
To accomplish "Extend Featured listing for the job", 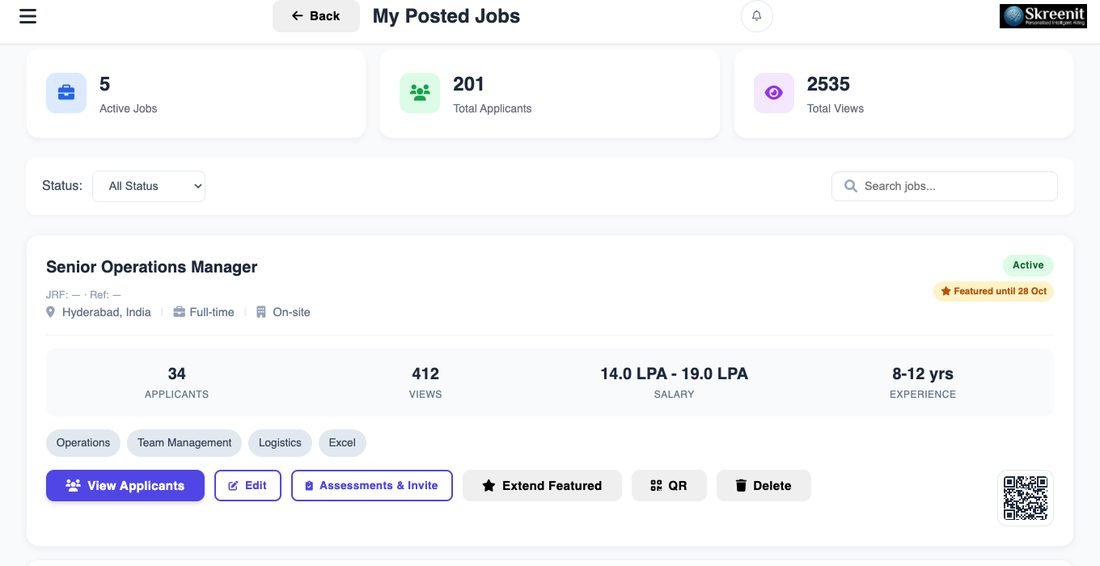I will 542,485.
